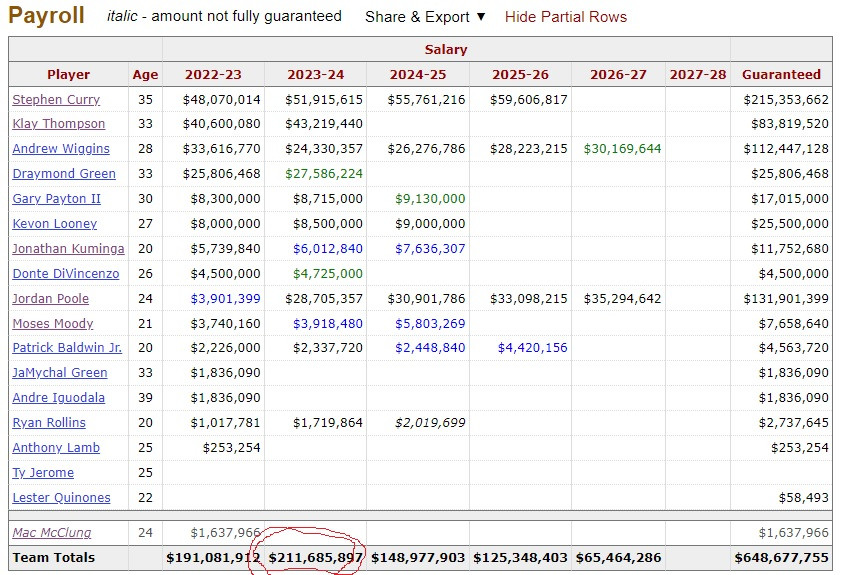Open Kevon Looney player page
This screenshot has width=843, height=575.
pyautogui.click(x=54, y=224)
